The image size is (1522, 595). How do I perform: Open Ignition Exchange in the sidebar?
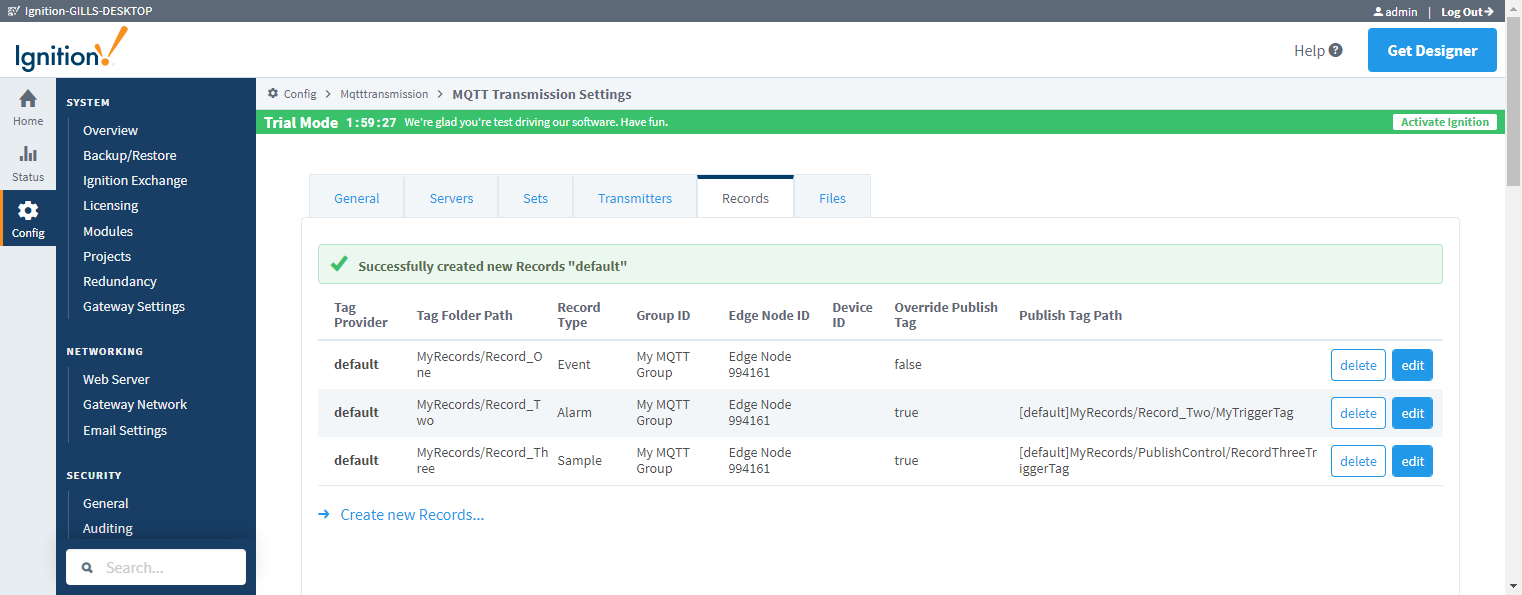point(135,180)
